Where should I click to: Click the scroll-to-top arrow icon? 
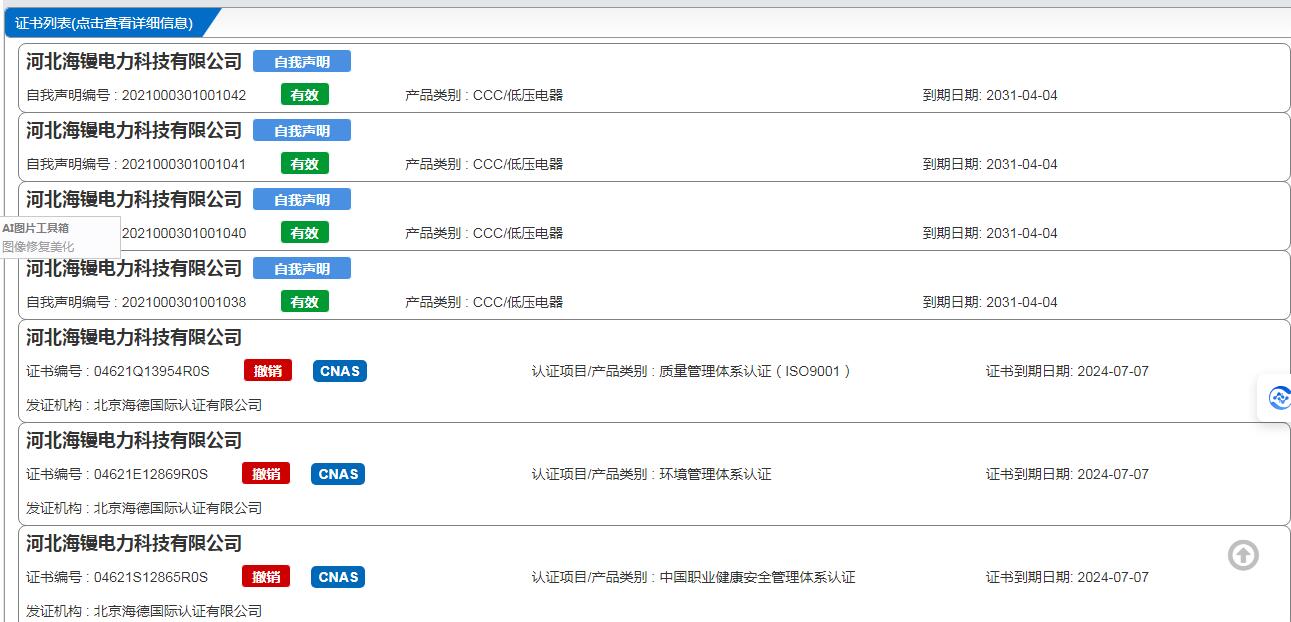pos(1243,555)
